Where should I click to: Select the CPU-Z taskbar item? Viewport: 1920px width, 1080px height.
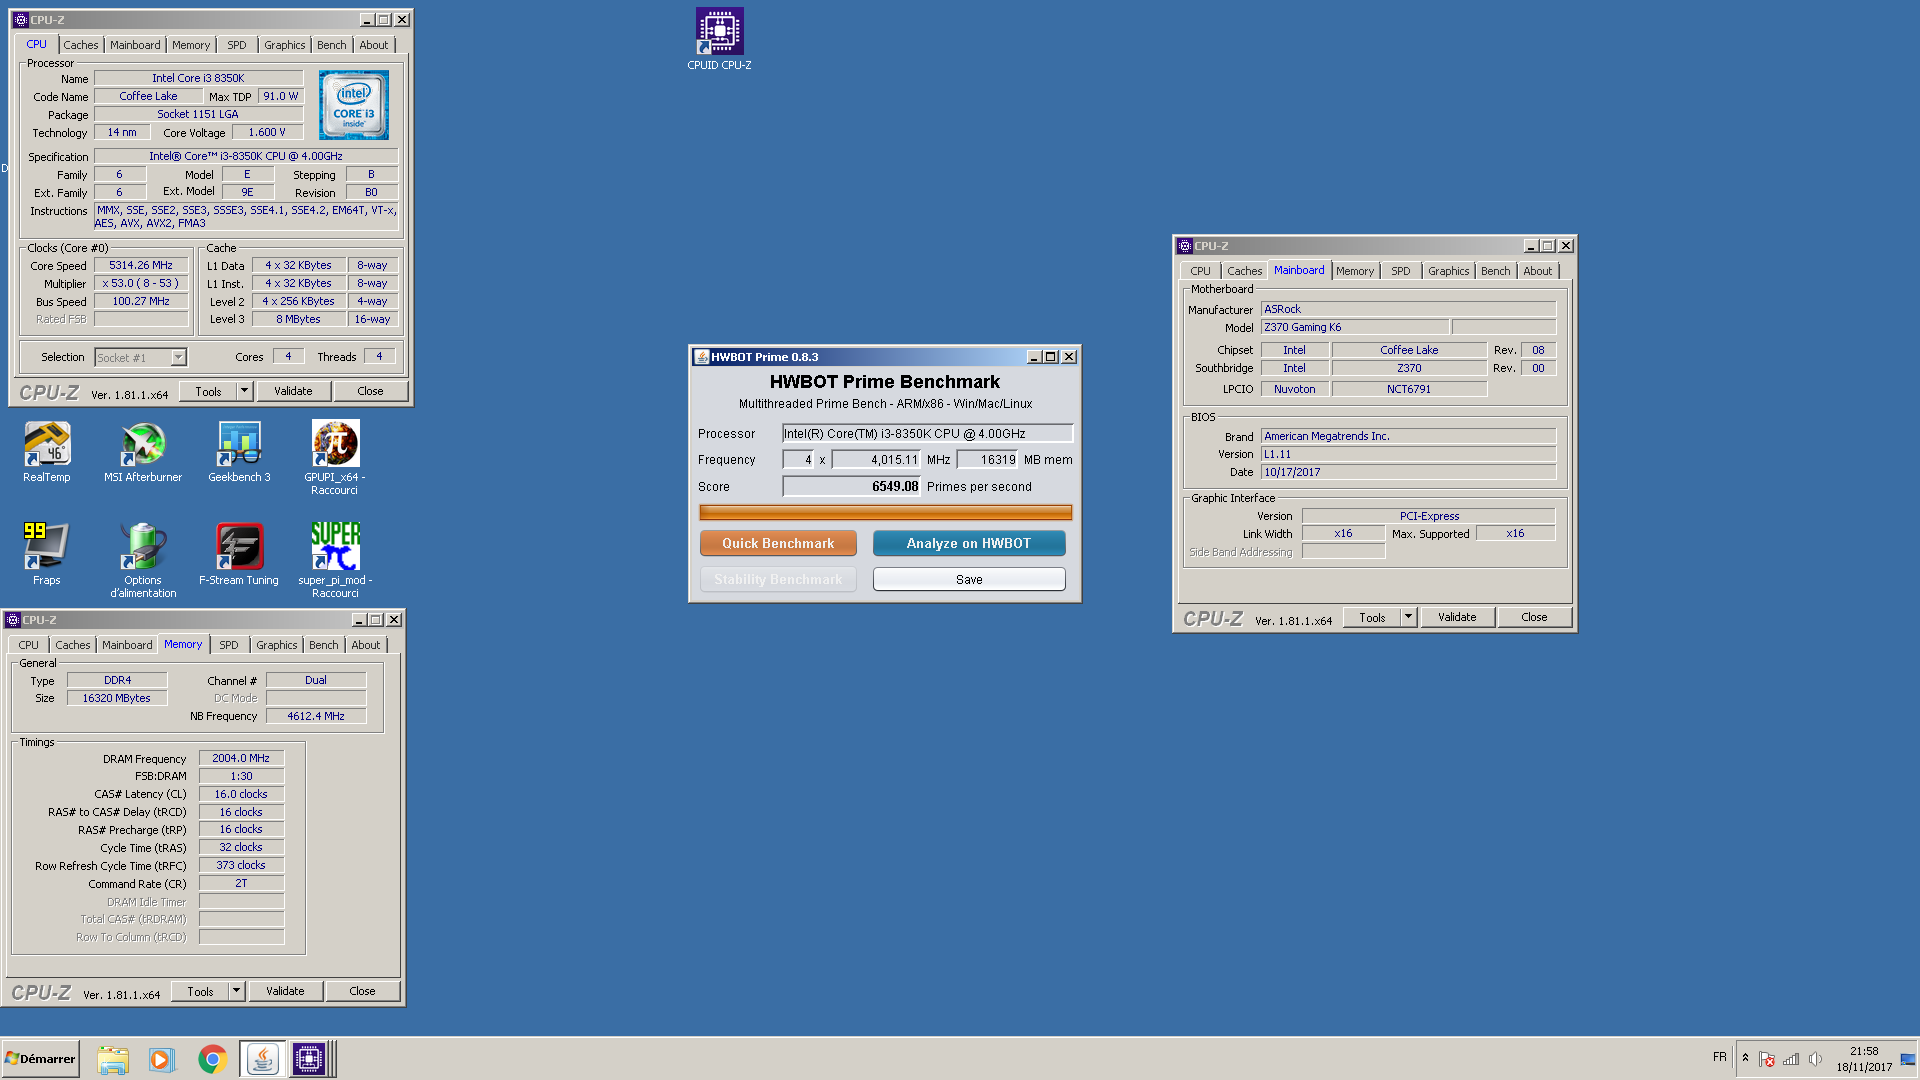(309, 1059)
